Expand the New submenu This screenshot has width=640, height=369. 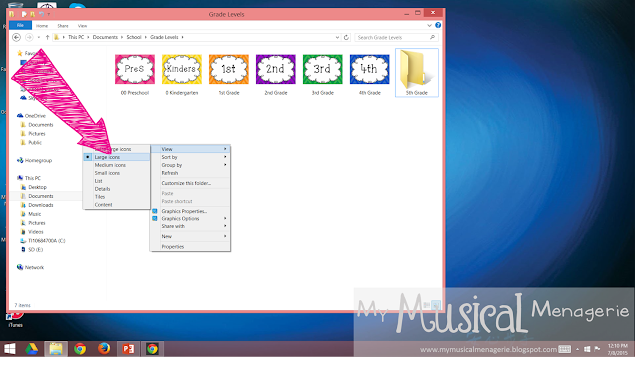click(x=190, y=236)
